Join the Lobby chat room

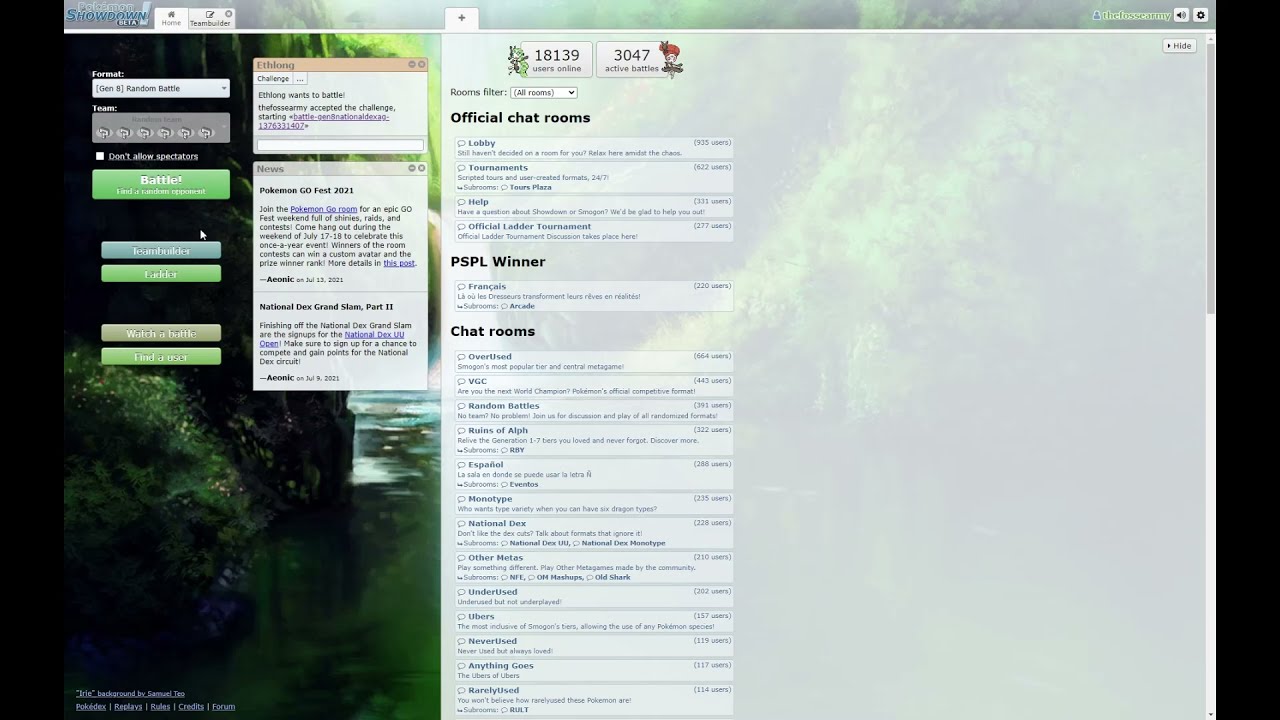pos(593,148)
